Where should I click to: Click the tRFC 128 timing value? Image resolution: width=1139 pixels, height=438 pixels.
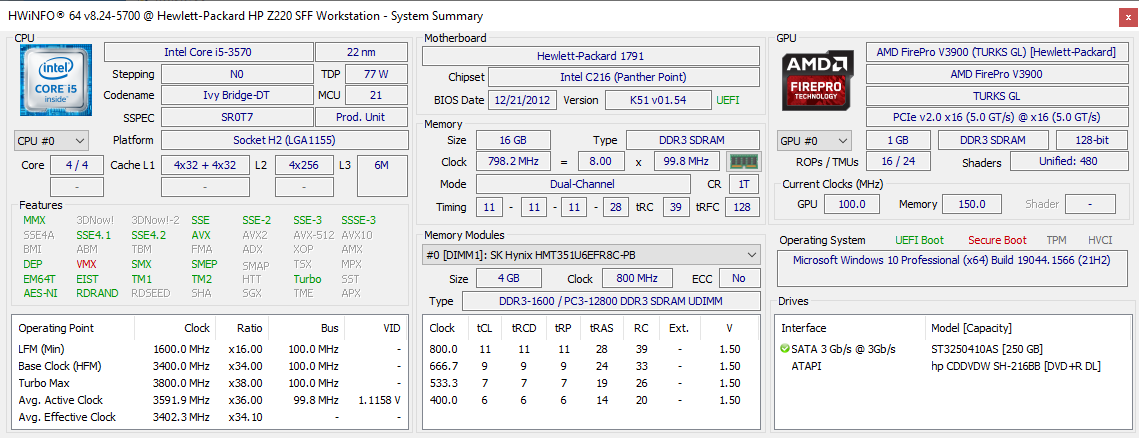pos(742,207)
